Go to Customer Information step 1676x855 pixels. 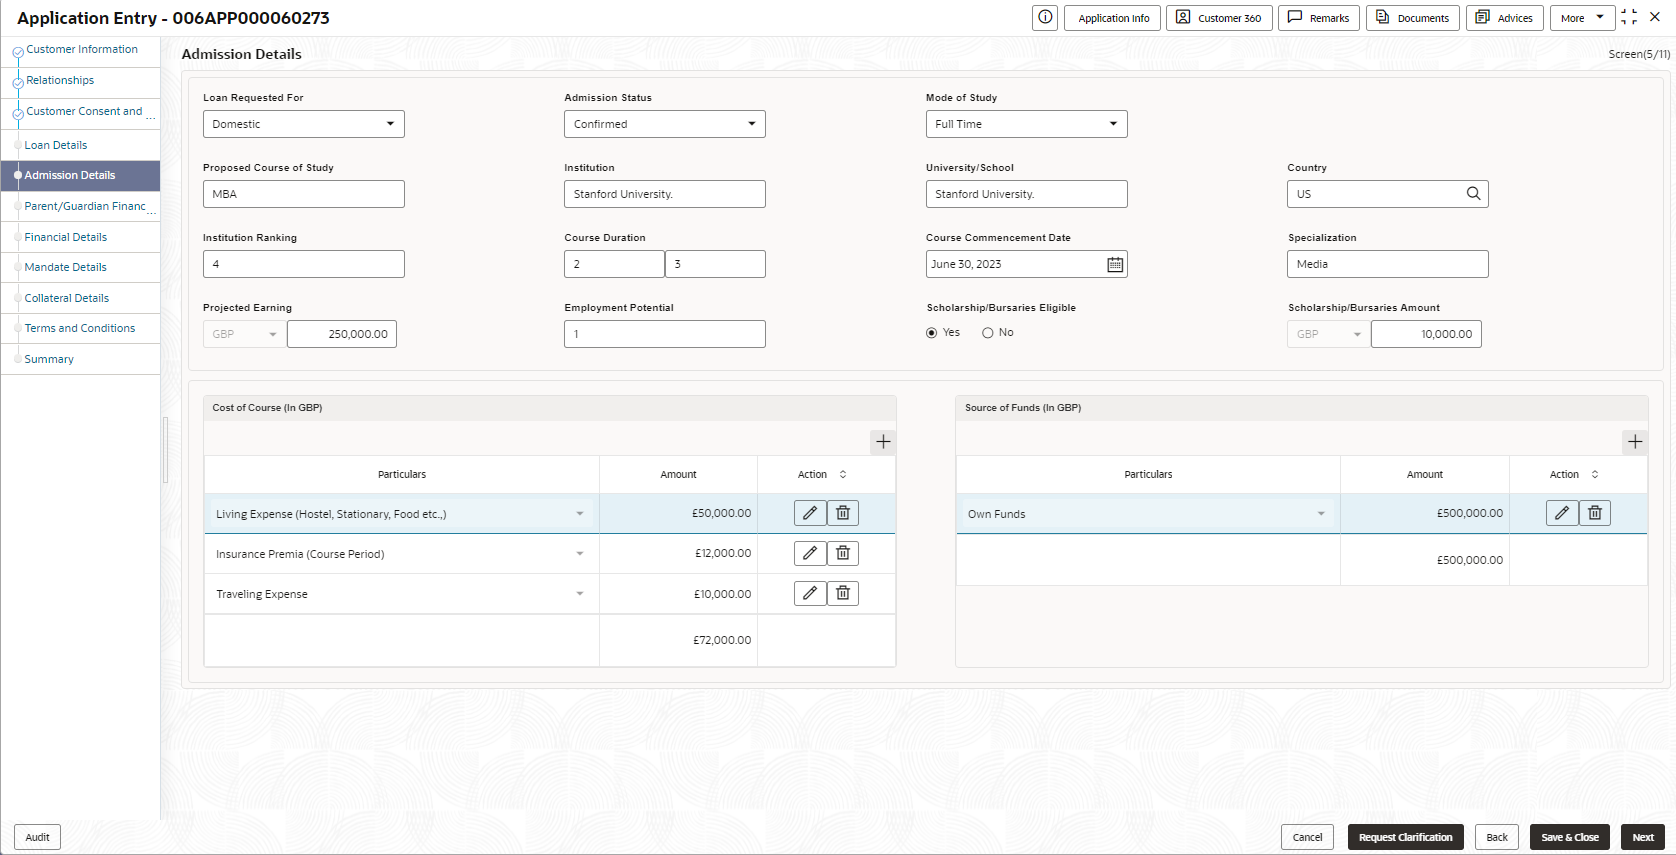82,49
